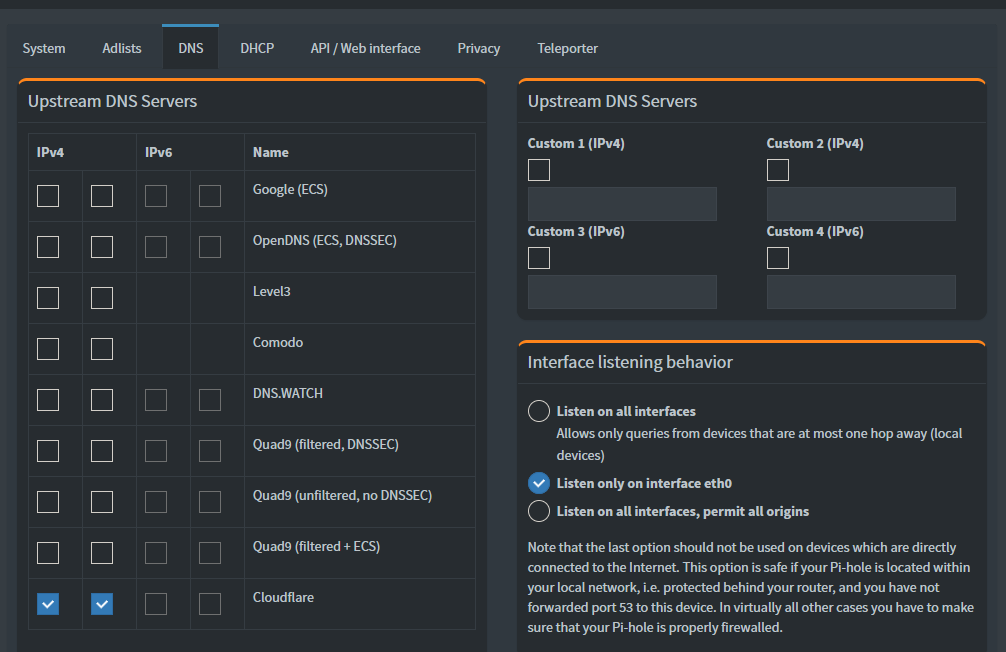Select 'Listen only on interface eth0'
This screenshot has height=652, width=1006.
coord(539,483)
